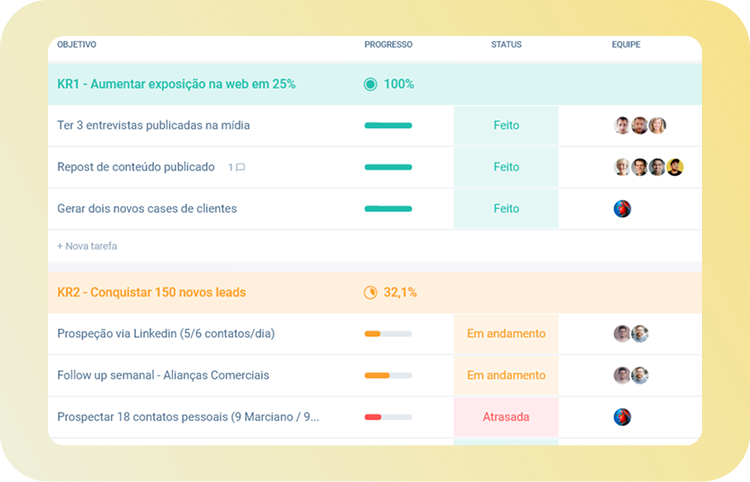This screenshot has height=482, width=750.
Task: Click the avatar on Gerar dois novos cases row
Action: click(x=622, y=209)
